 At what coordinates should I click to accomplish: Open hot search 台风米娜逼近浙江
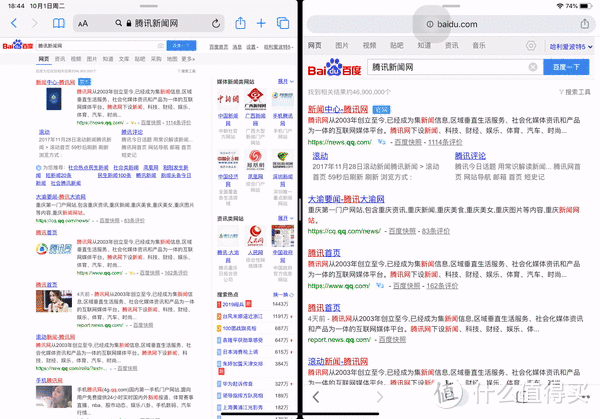coord(243,316)
